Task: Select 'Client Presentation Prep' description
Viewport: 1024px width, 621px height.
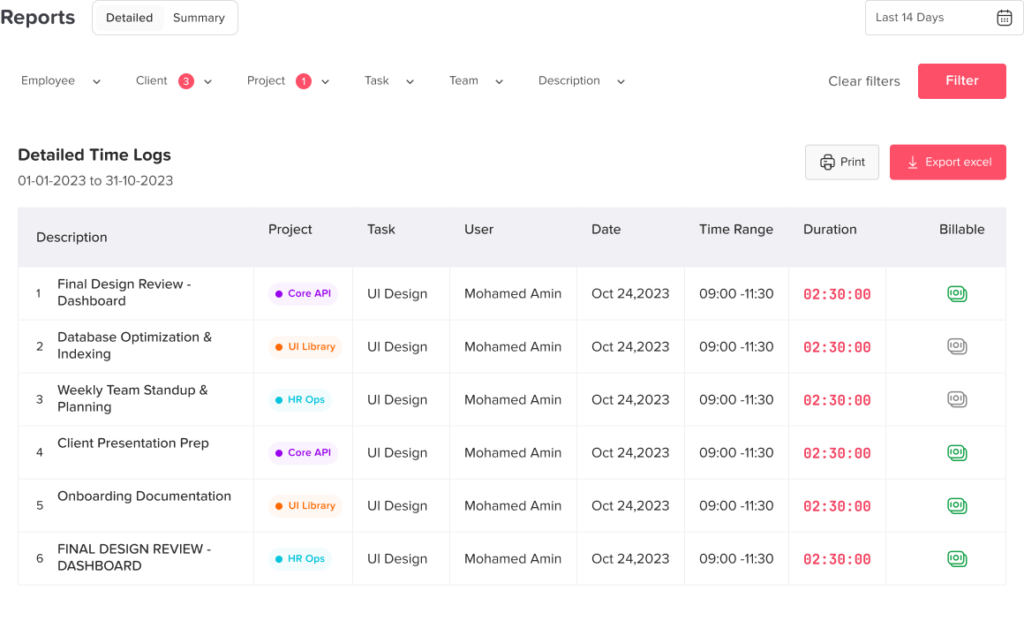Action: tap(133, 443)
